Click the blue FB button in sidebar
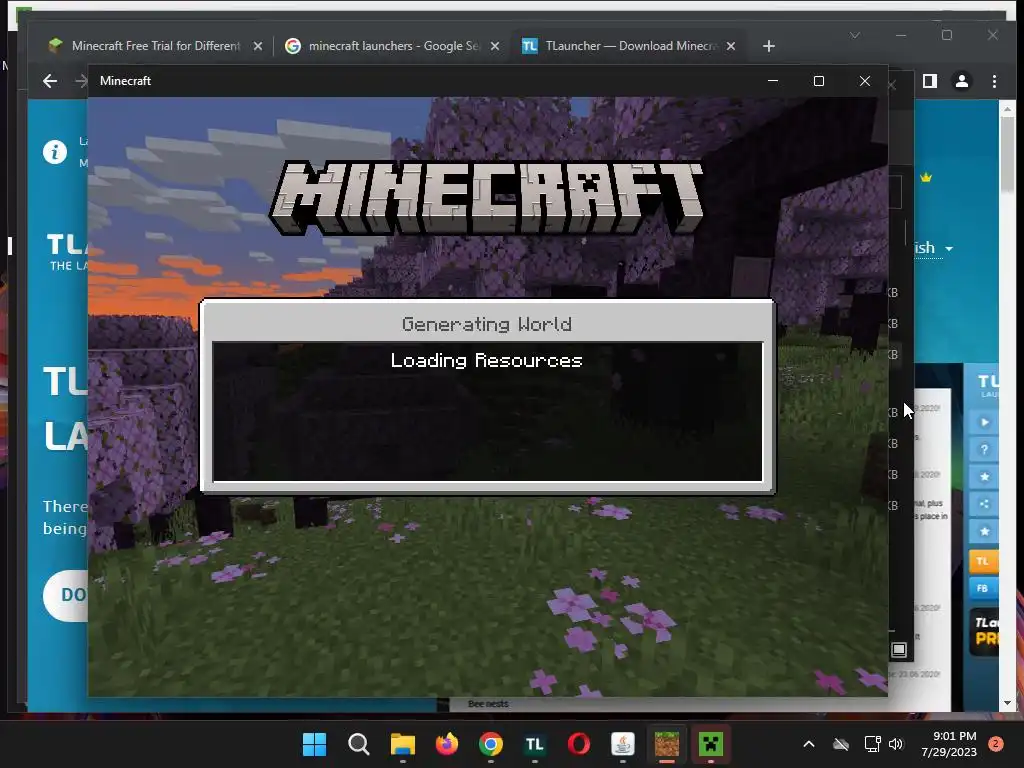This screenshot has width=1024, height=768. [x=984, y=588]
